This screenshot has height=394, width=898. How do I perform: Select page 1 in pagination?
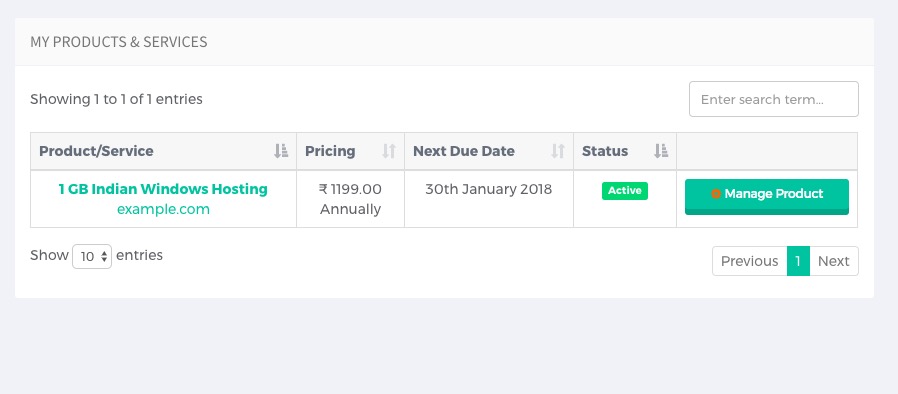(x=798, y=261)
